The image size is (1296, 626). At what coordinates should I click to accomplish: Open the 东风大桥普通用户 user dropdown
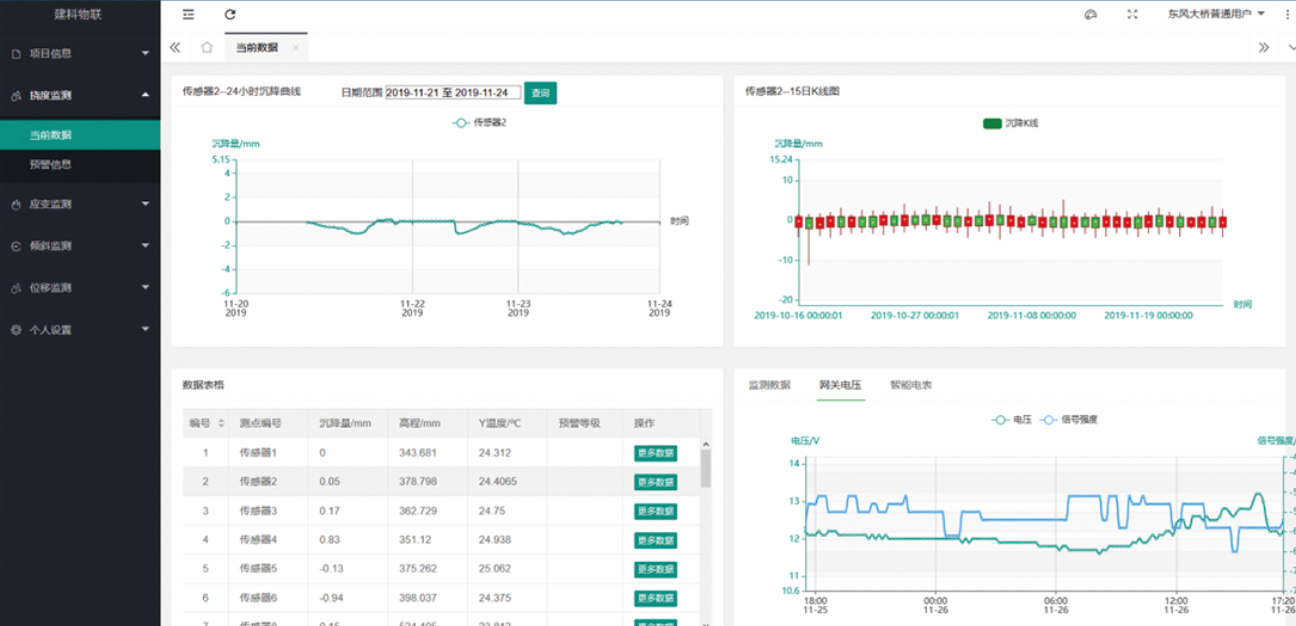click(x=1216, y=14)
